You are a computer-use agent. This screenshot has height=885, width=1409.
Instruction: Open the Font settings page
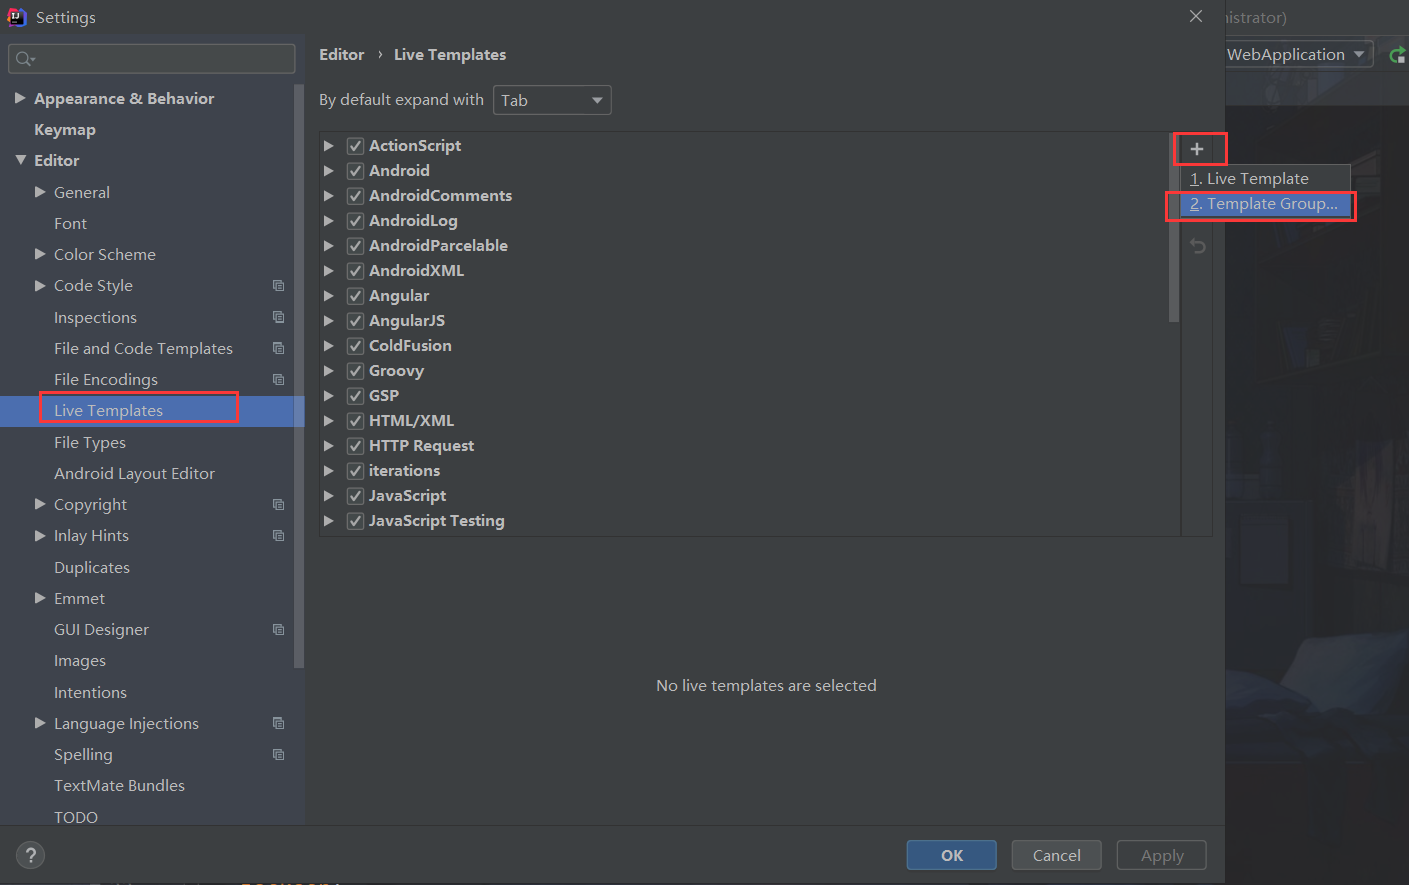(70, 223)
